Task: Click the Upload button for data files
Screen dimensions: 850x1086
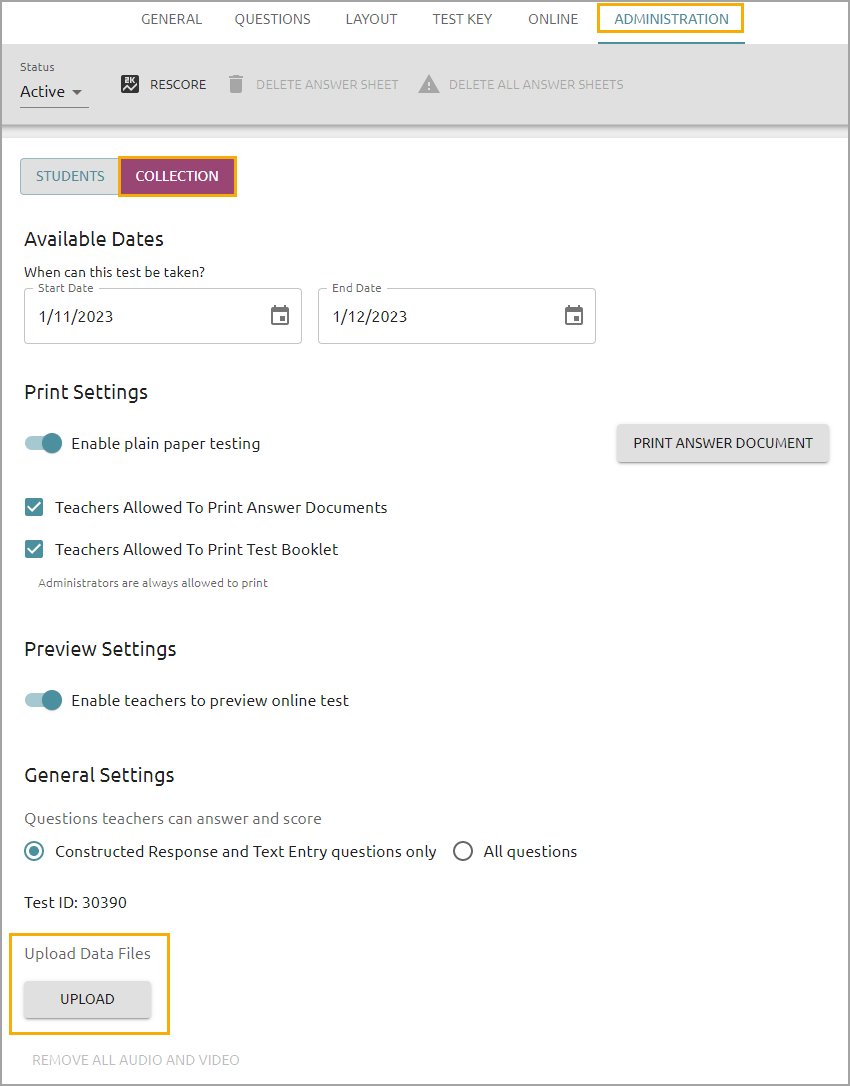Action: (x=87, y=999)
